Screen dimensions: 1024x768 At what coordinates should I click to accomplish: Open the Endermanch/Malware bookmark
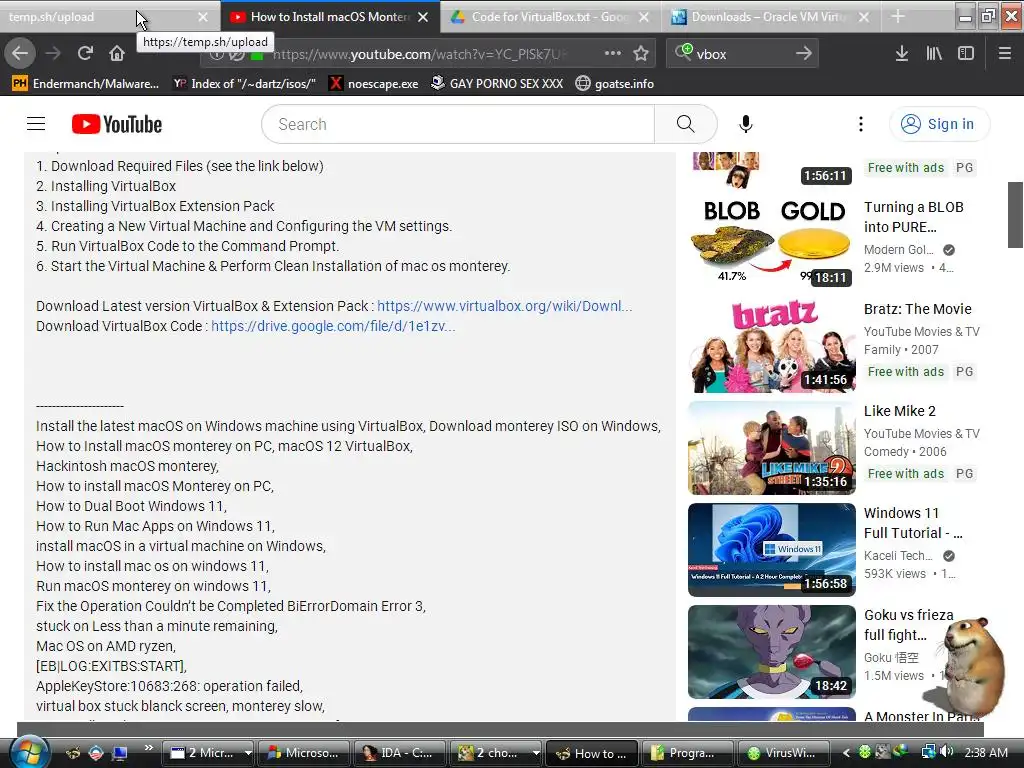(x=86, y=84)
